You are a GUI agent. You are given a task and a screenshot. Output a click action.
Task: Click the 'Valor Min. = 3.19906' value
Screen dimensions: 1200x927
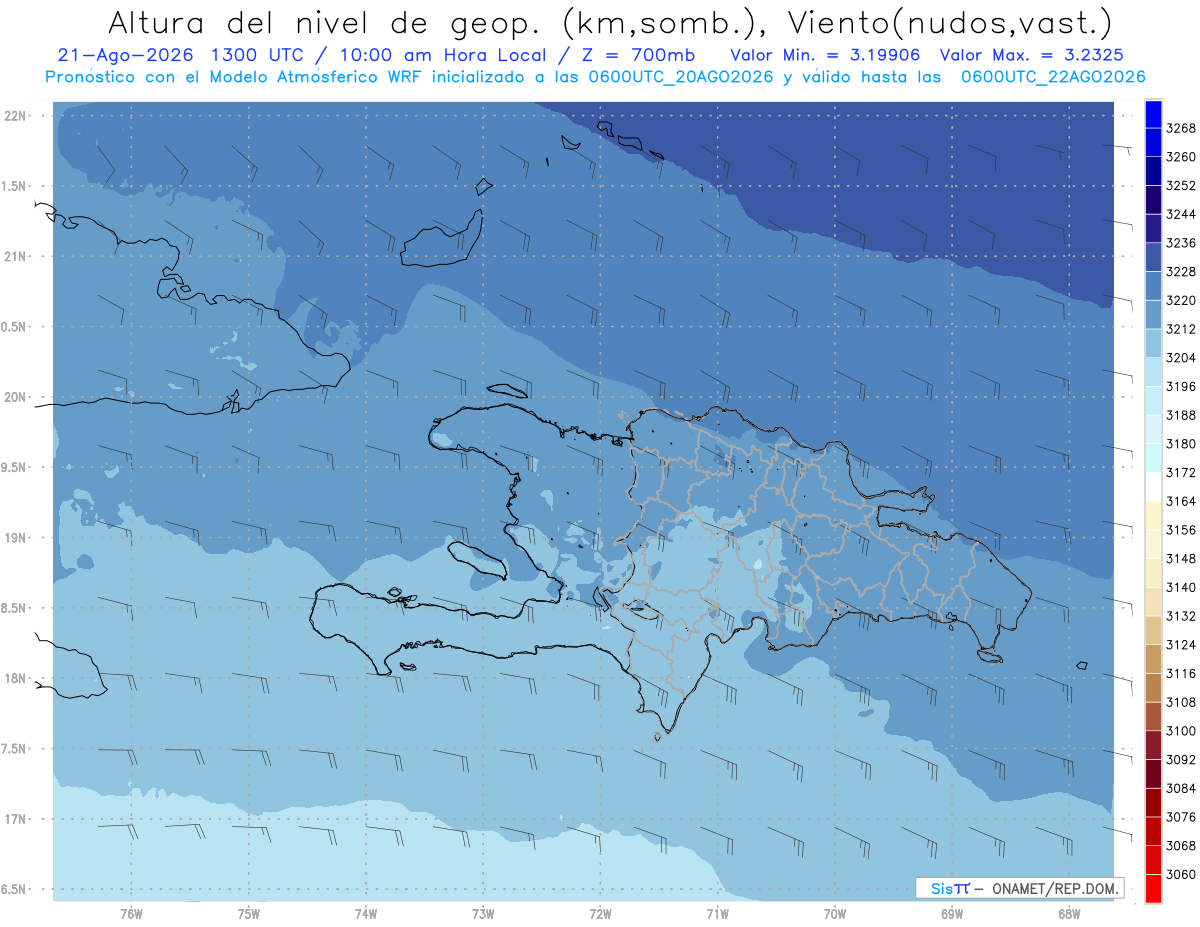pyautogui.click(x=826, y=56)
